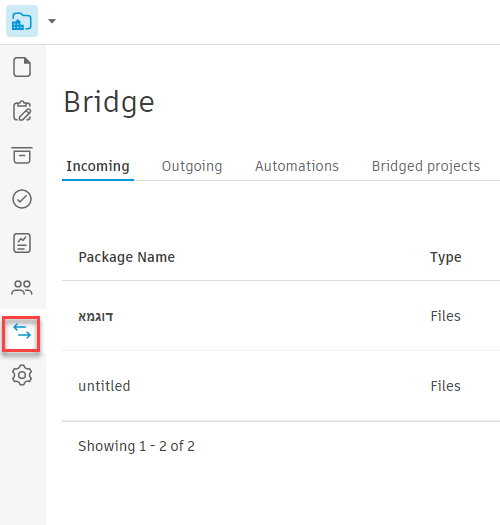Open the Files icon in sidebar

(x=22, y=67)
